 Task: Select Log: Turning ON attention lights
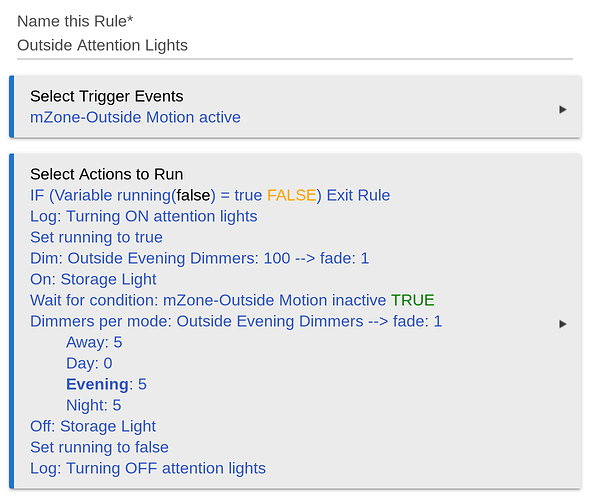point(144,217)
